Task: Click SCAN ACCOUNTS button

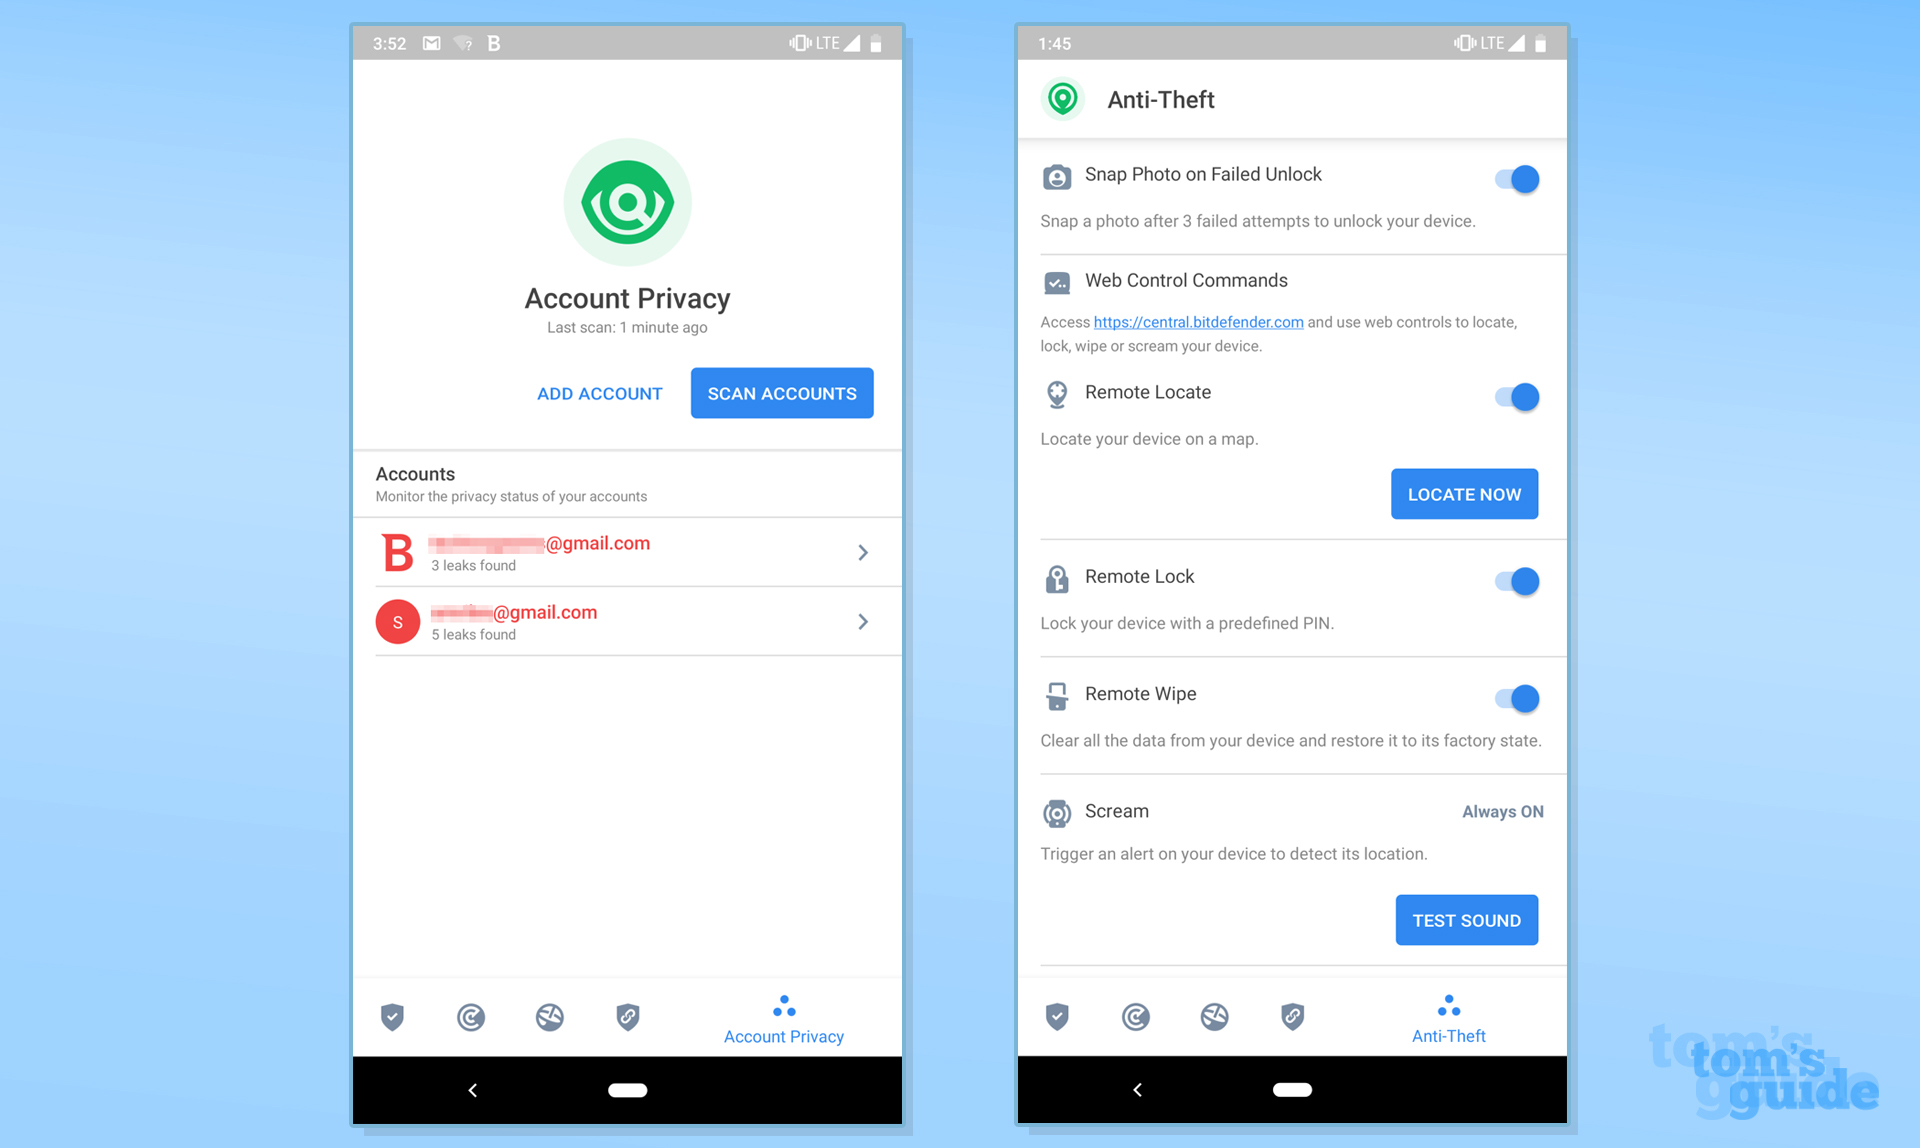Action: tap(782, 392)
